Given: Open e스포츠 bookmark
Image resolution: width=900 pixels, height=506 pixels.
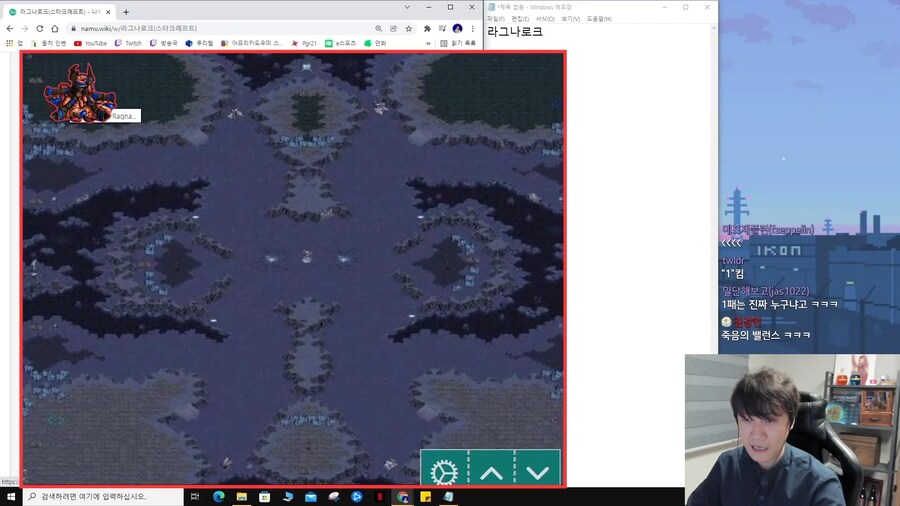Looking at the screenshot, I should pos(340,43).
